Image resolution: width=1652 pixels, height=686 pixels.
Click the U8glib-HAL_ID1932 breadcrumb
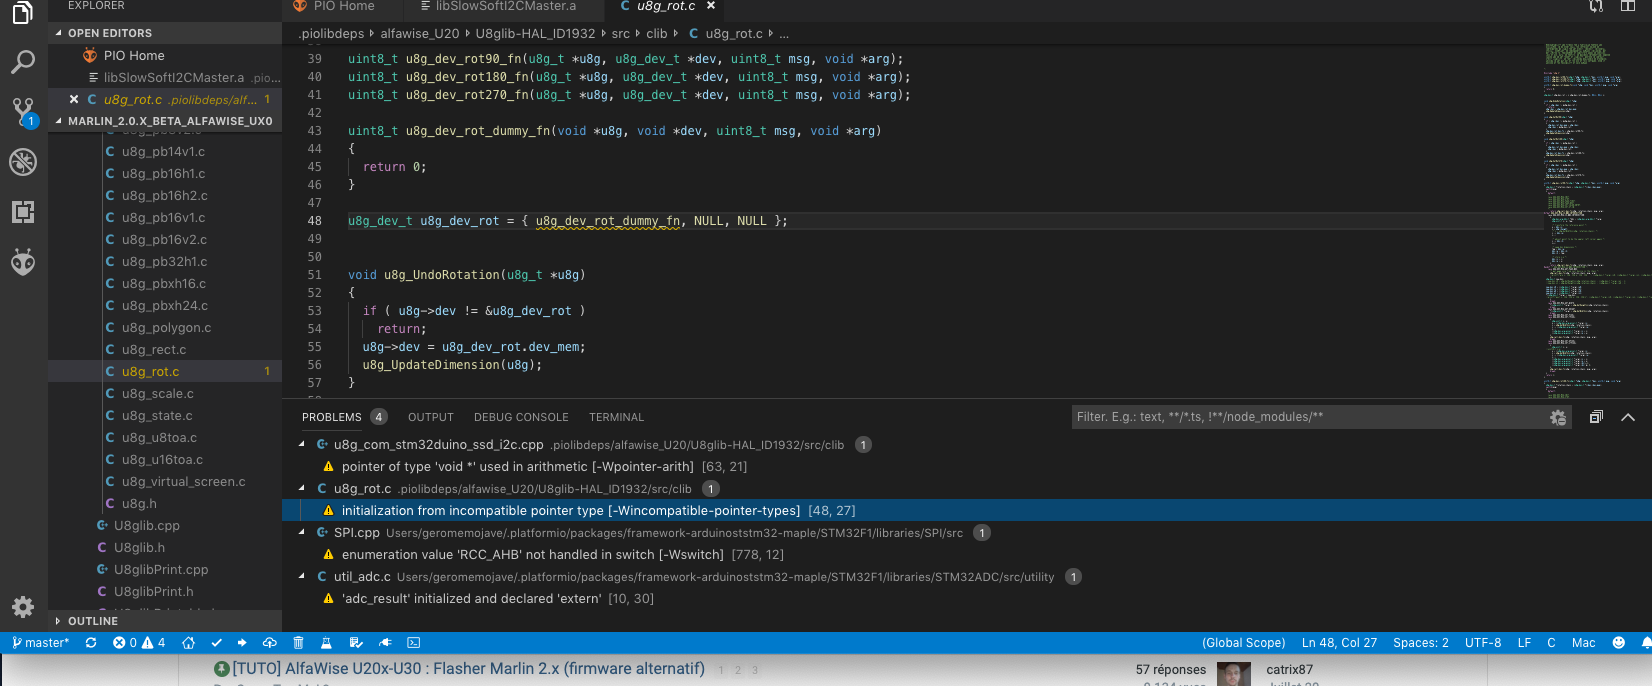[x=535, y=34]
